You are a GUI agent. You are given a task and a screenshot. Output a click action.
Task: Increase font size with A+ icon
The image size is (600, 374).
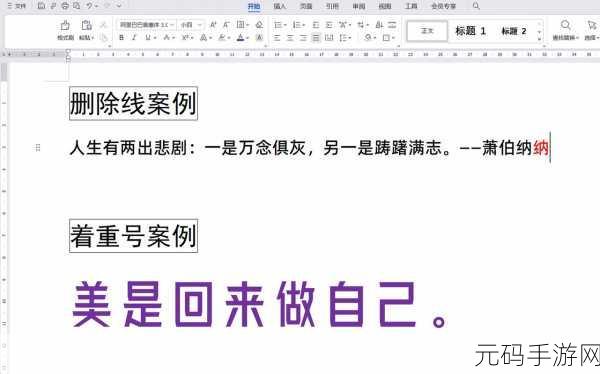click(x=213, y=25)
